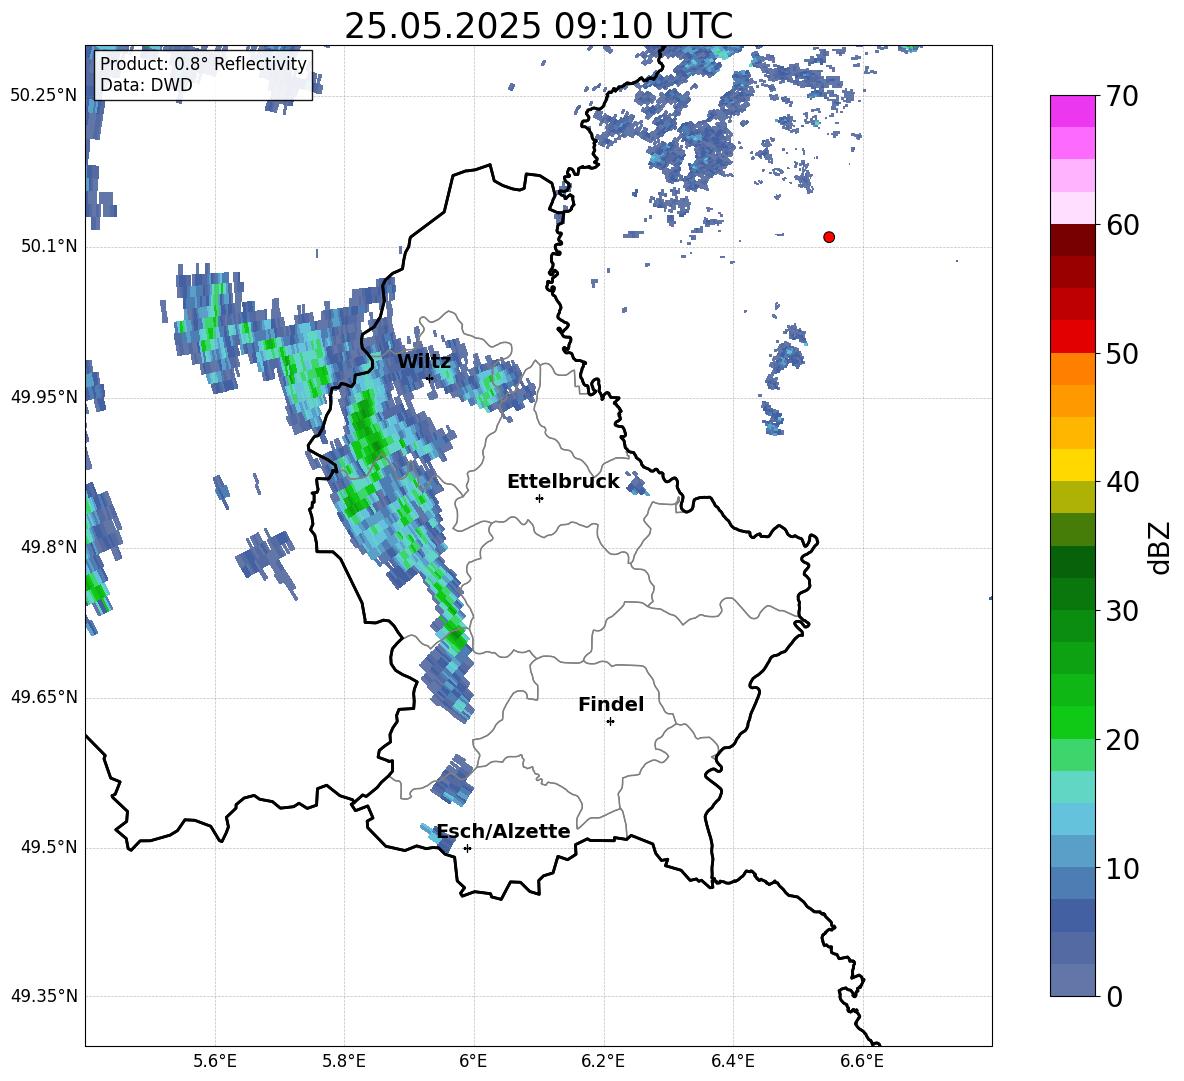Pick the bright red swatch just above 50 dBZ
Screen dimensions: 1184x1081
pyautogui.click(x=1073, y=337)
